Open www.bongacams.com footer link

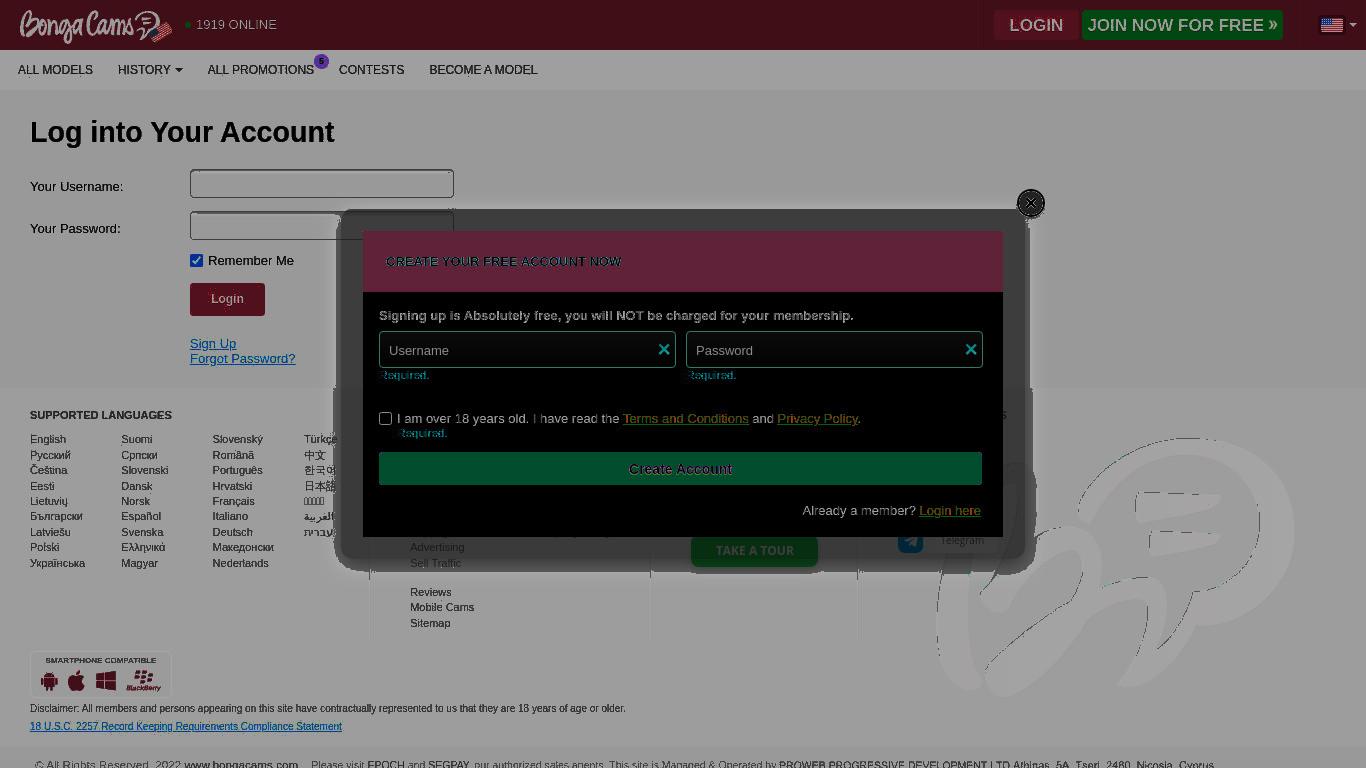(x=241, y=764)
